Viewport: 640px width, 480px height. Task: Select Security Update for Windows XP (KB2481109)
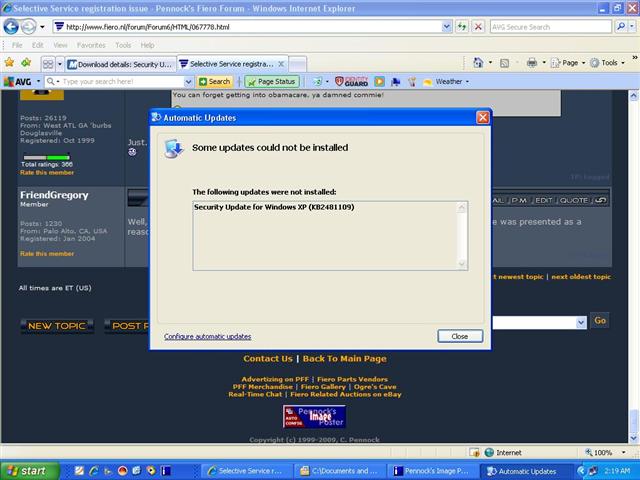click(x=274, y=207)
